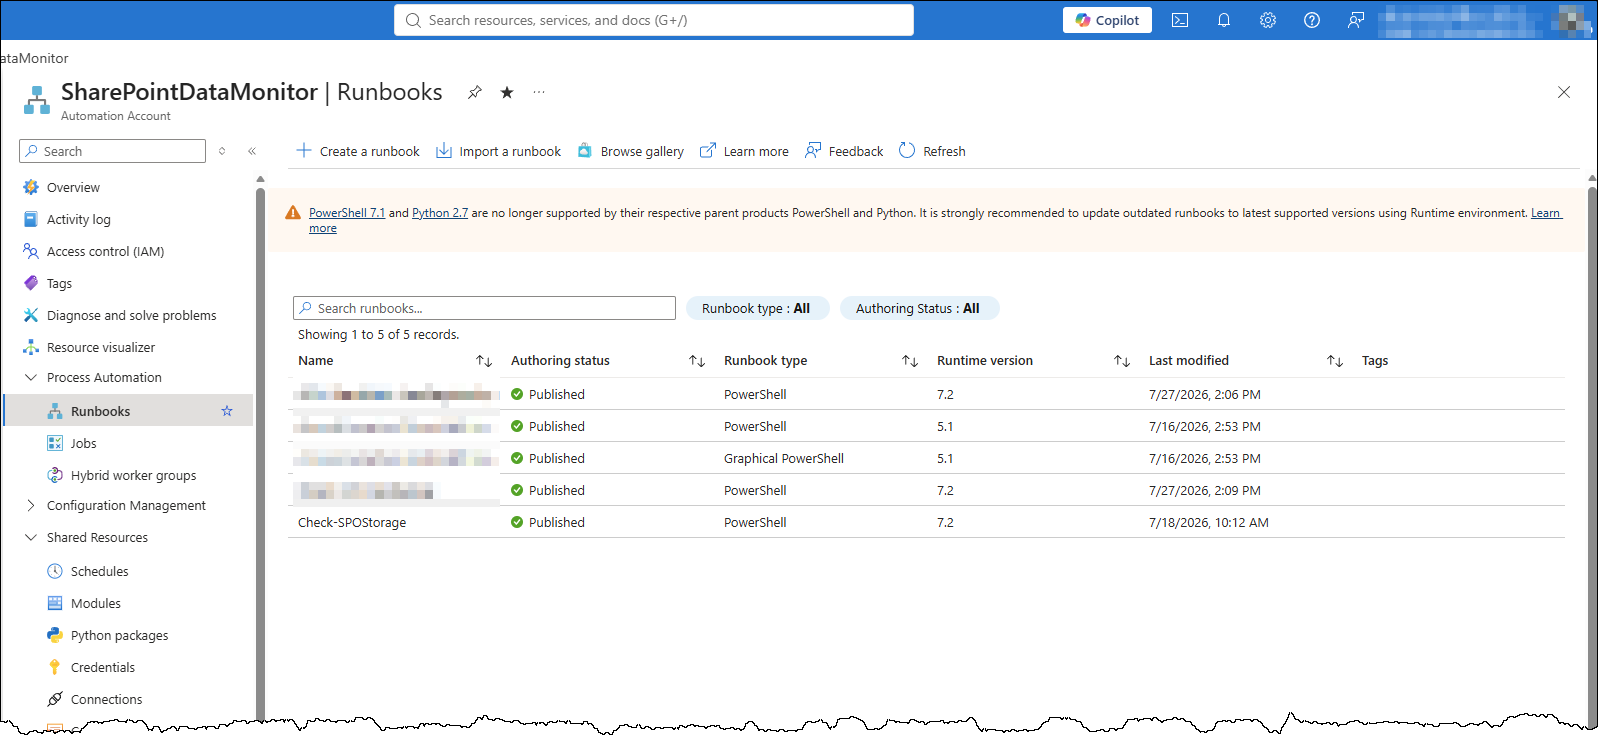Open Browse gallery
The height and width of the screenshot is (744, 1599).
point(630,151)
